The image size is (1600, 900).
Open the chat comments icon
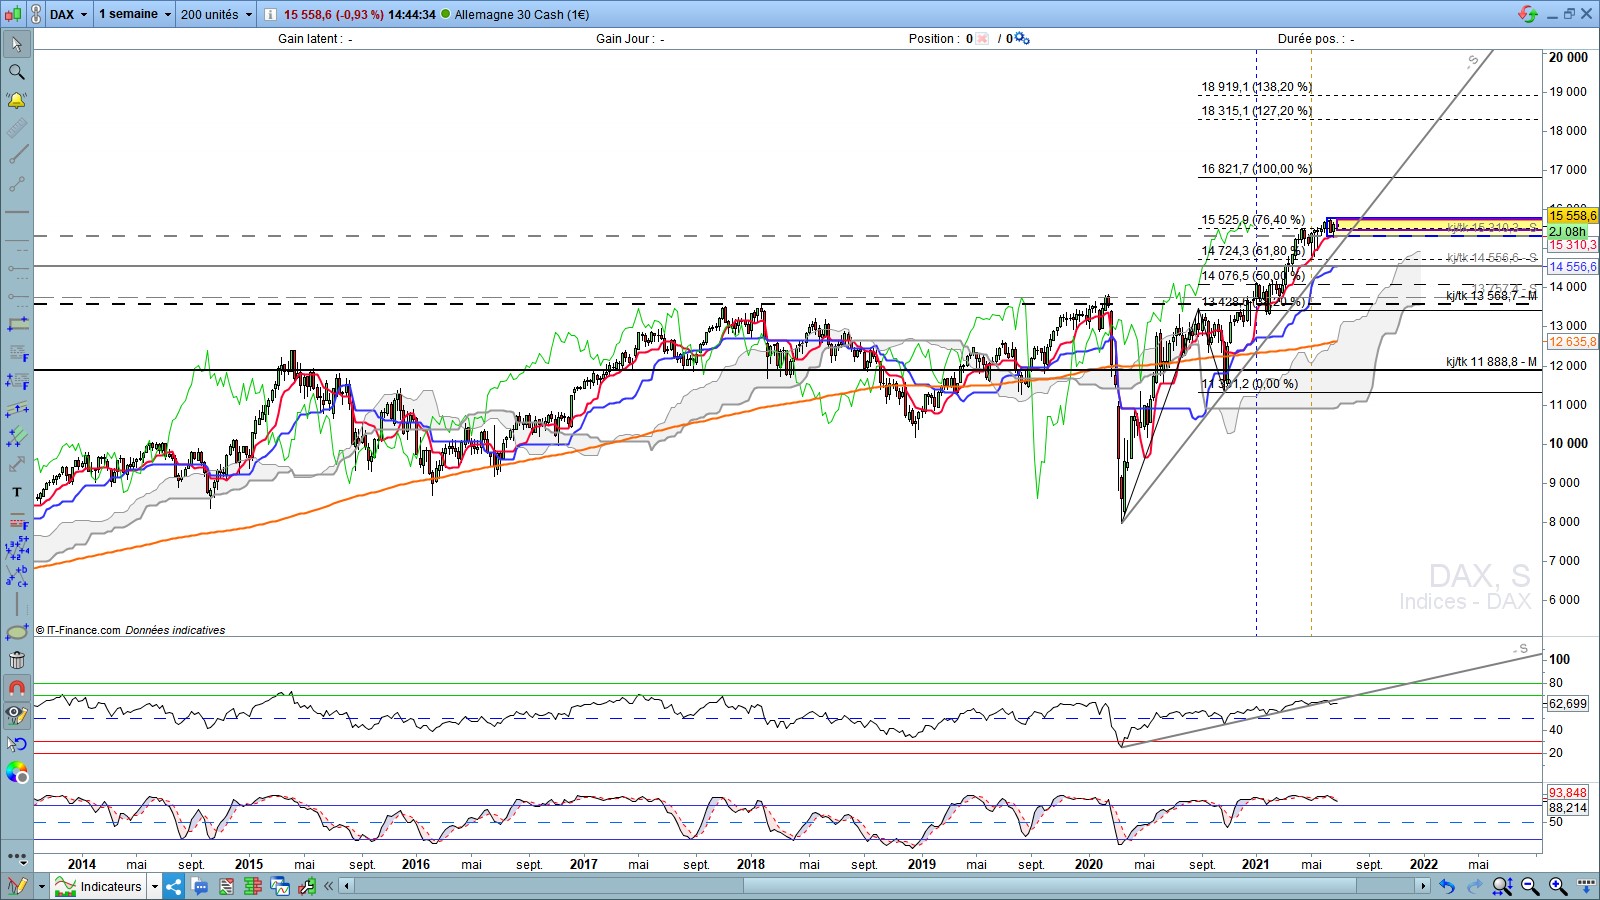click(x=200, y=887)
